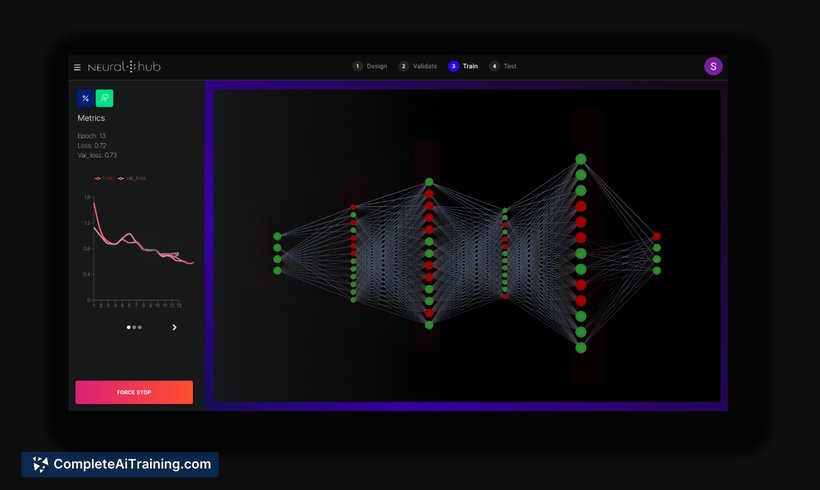The height and width of the screenshot is (490, 820).
Task: Select the green network view icon
Action: coord(104,98)
